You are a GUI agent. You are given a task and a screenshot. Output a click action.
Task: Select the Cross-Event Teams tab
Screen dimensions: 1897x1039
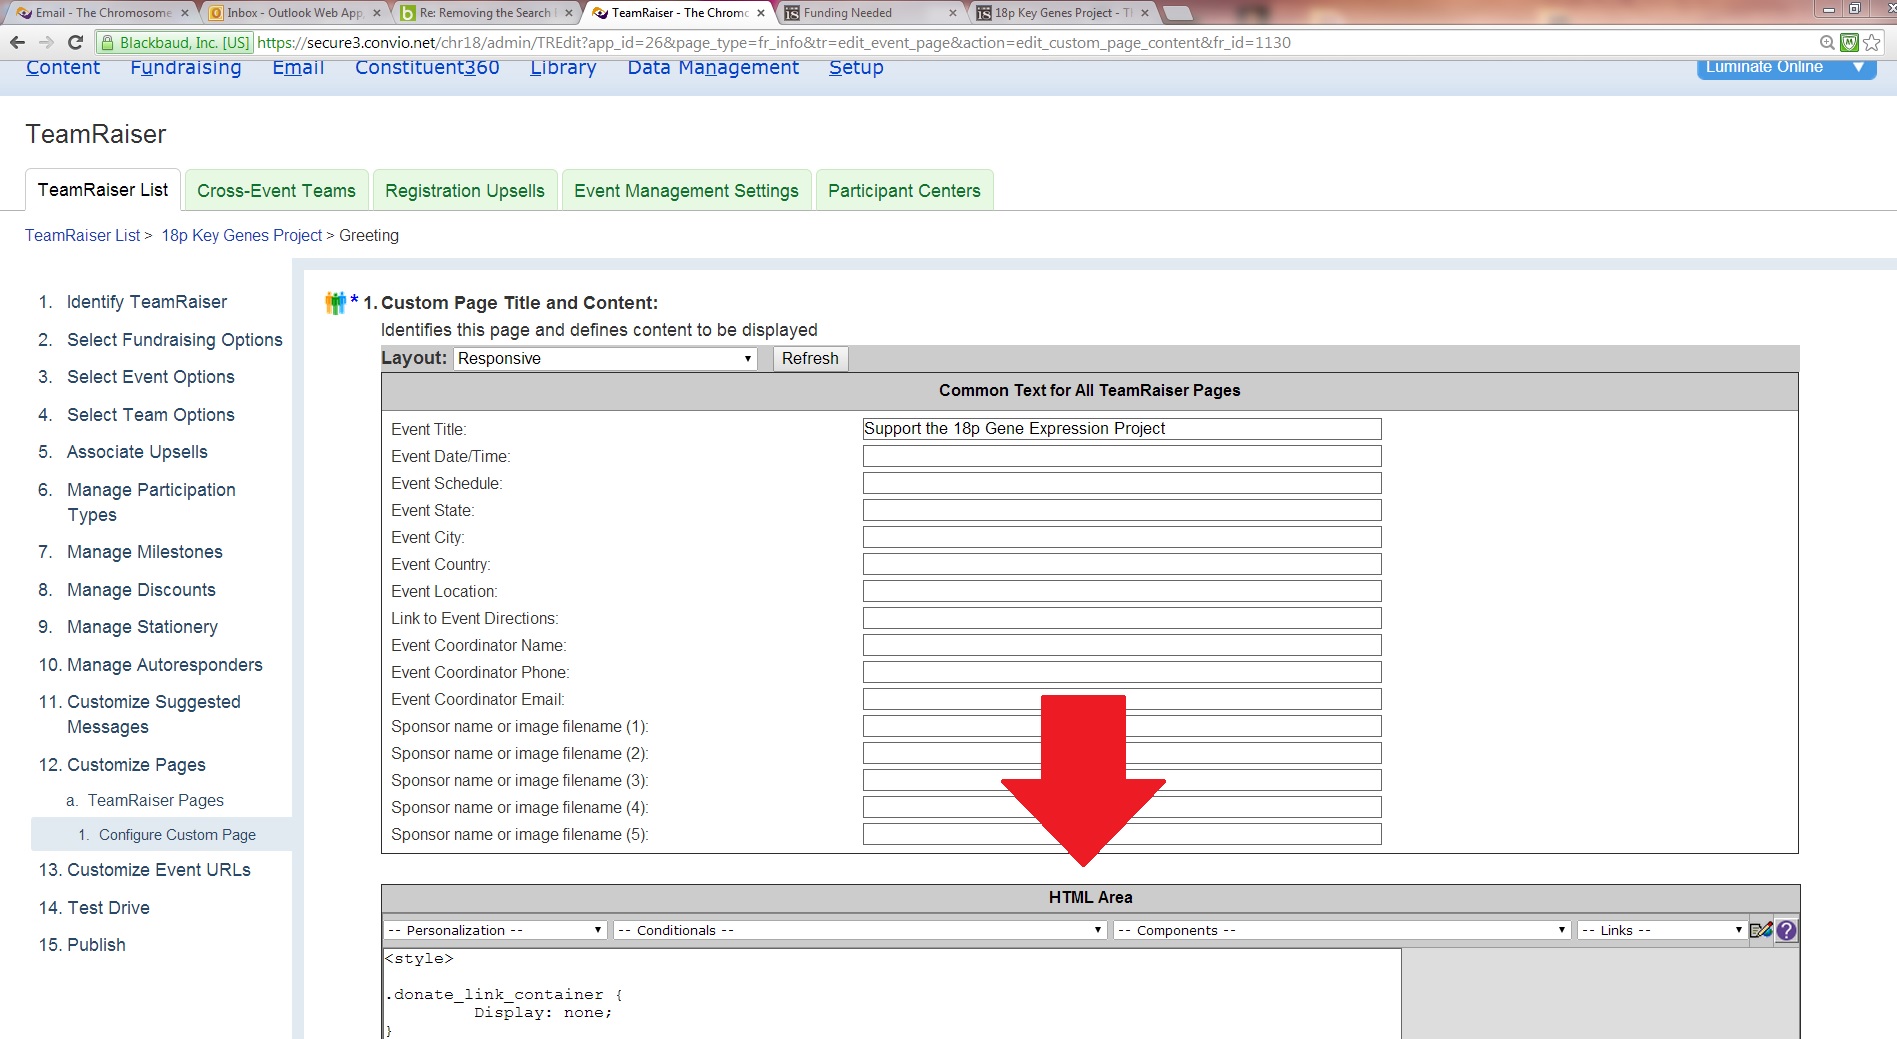click(276, 191)
